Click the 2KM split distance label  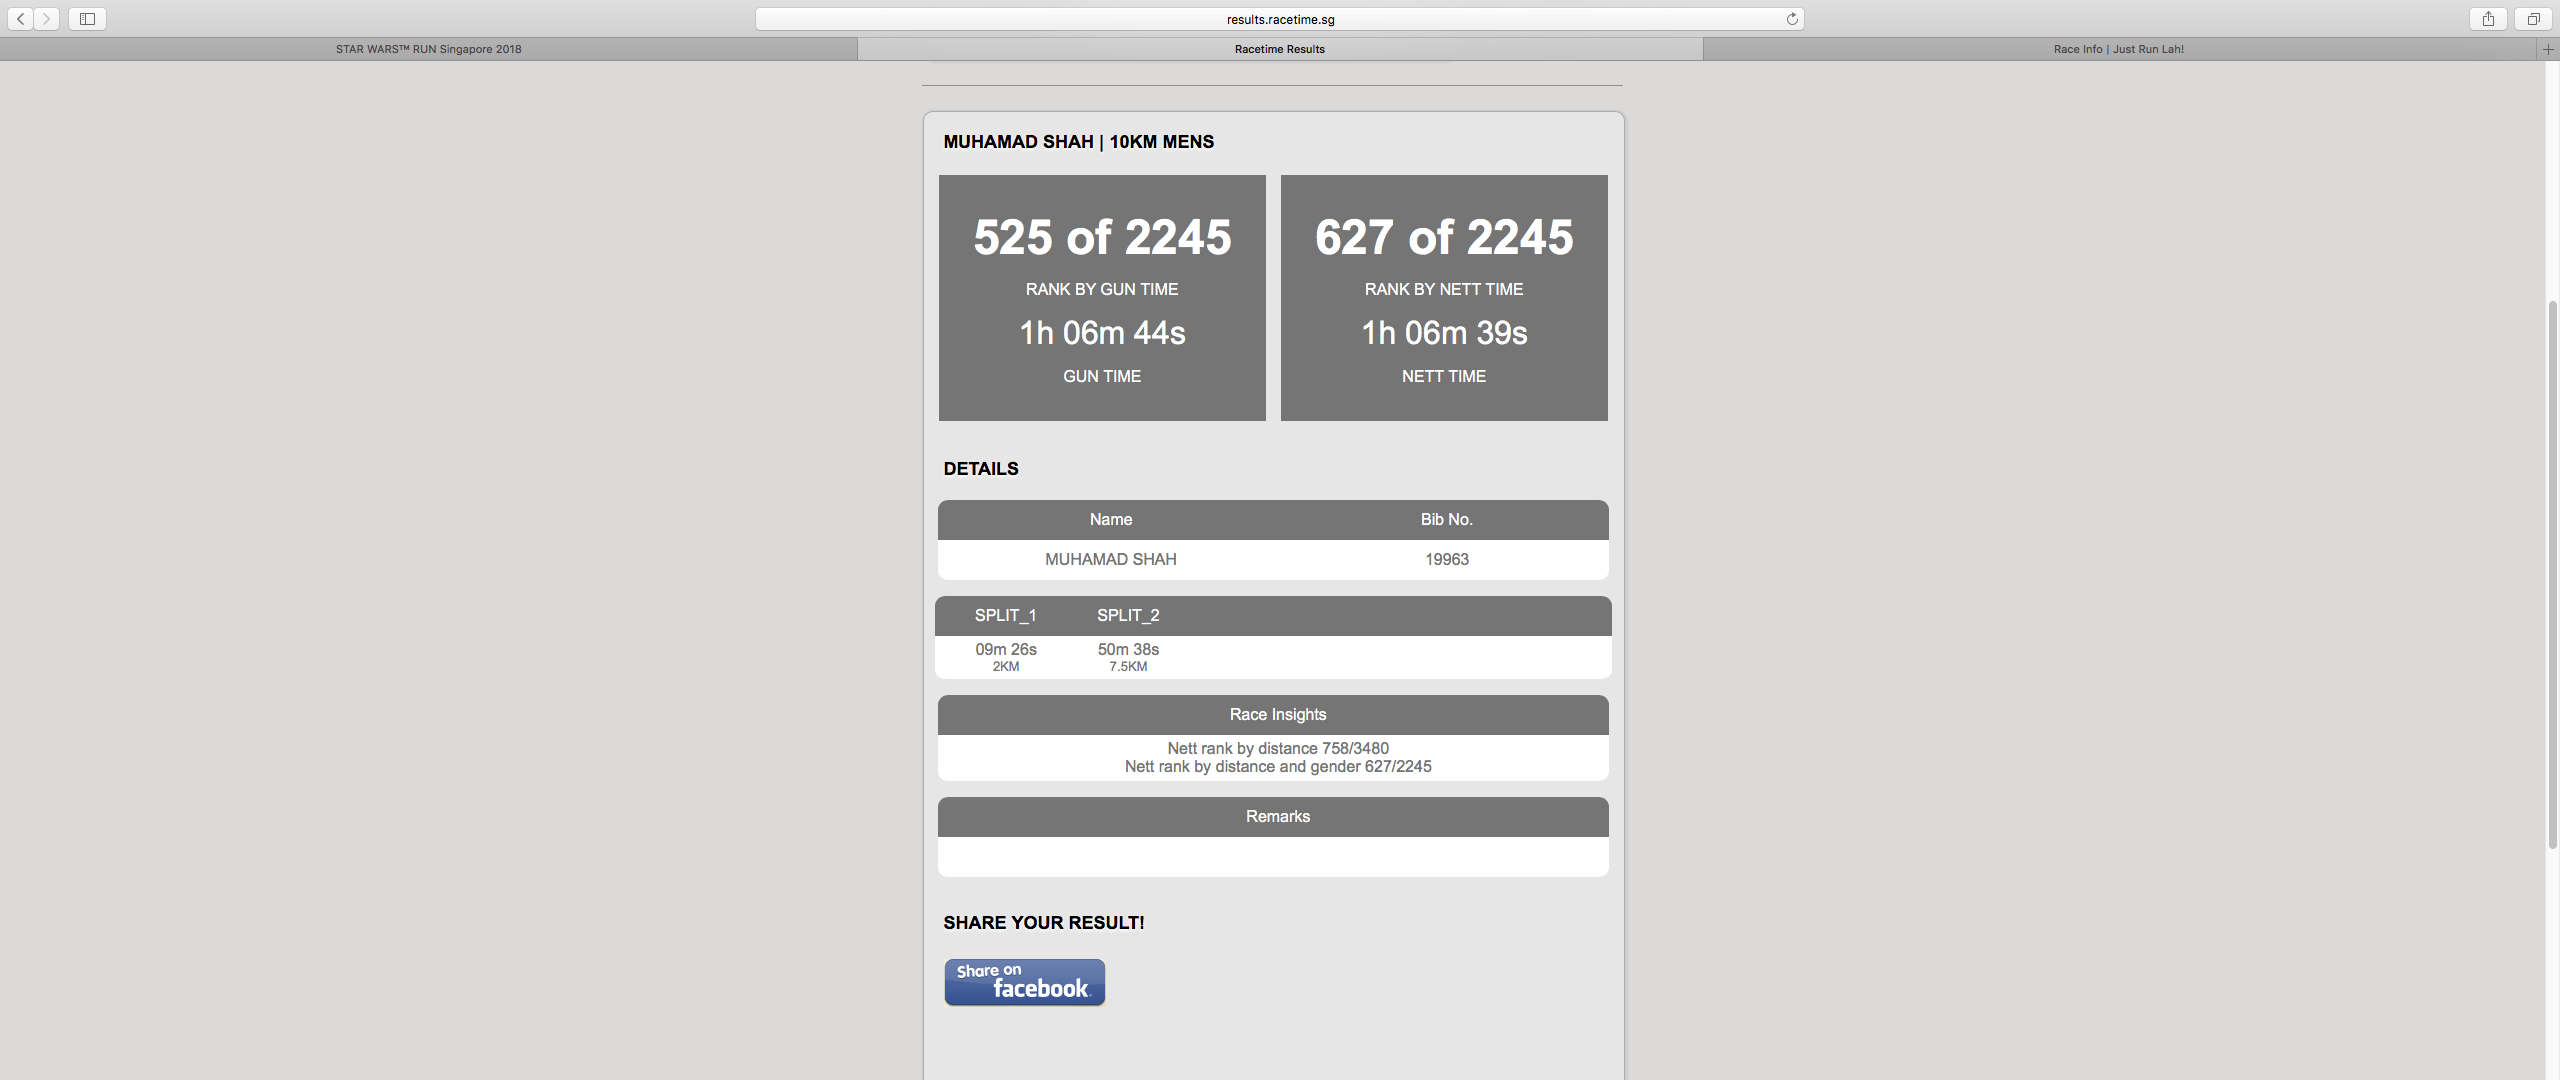1006,667
